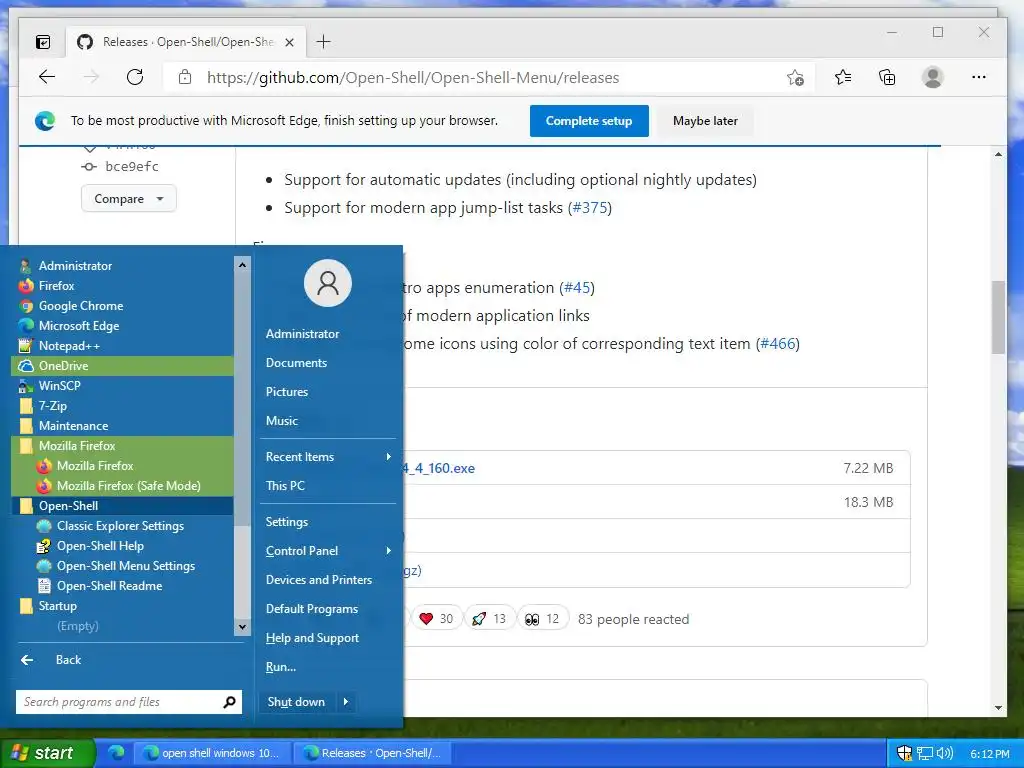The width and height of the screenshot is (1024, 768).
Task: Click the user avatar picture in start menu
Action: (328, 283)
